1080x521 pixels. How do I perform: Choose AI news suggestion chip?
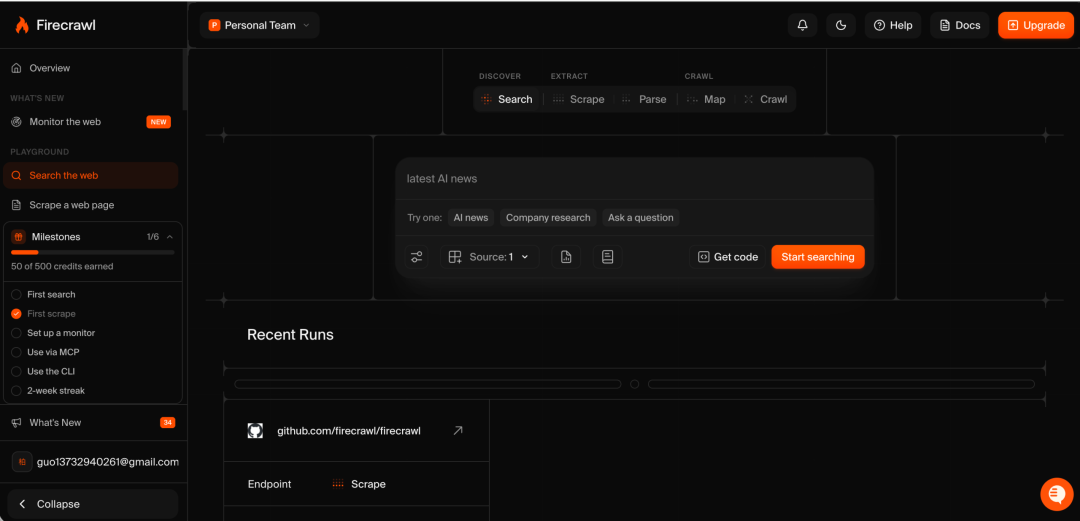click(471, 218)
